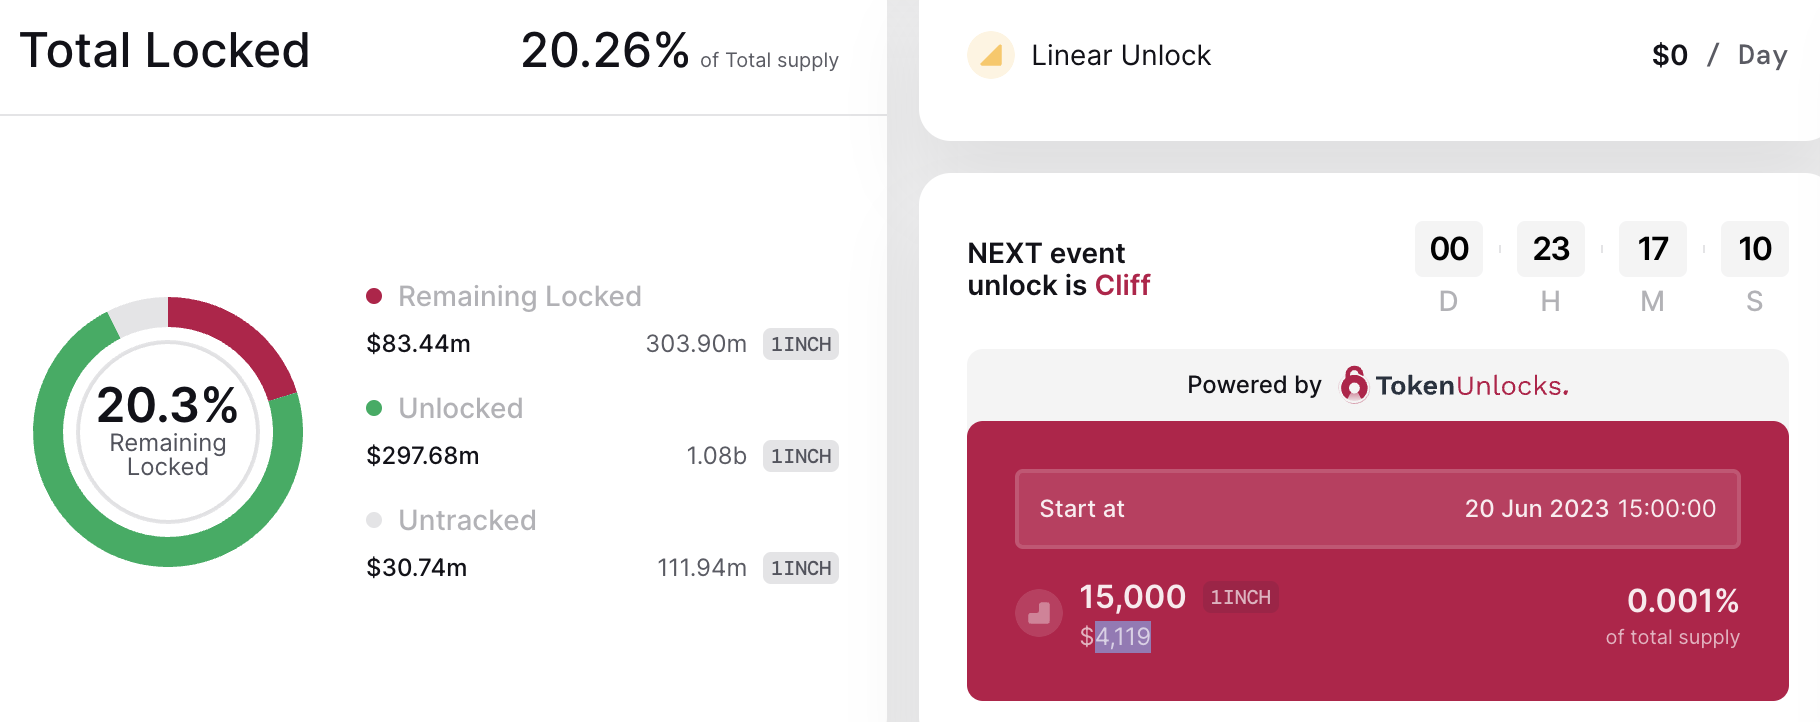This screenshot has height=722, width=1820.
Task: Click the TokenUnlocks padlock logo icon
Action: point(1354,385)
